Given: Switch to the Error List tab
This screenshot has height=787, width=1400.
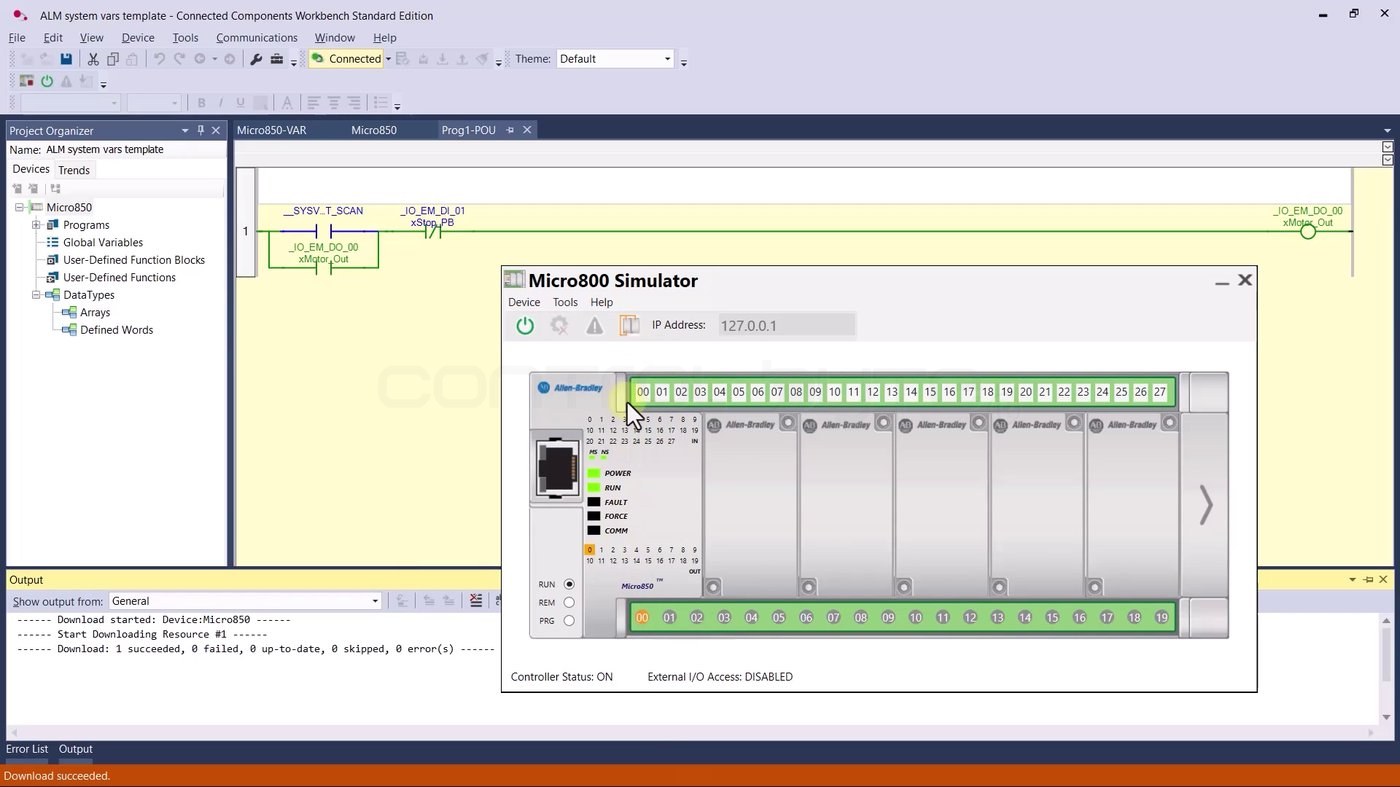Looking at the screenshot, I should tap(27, 749).
